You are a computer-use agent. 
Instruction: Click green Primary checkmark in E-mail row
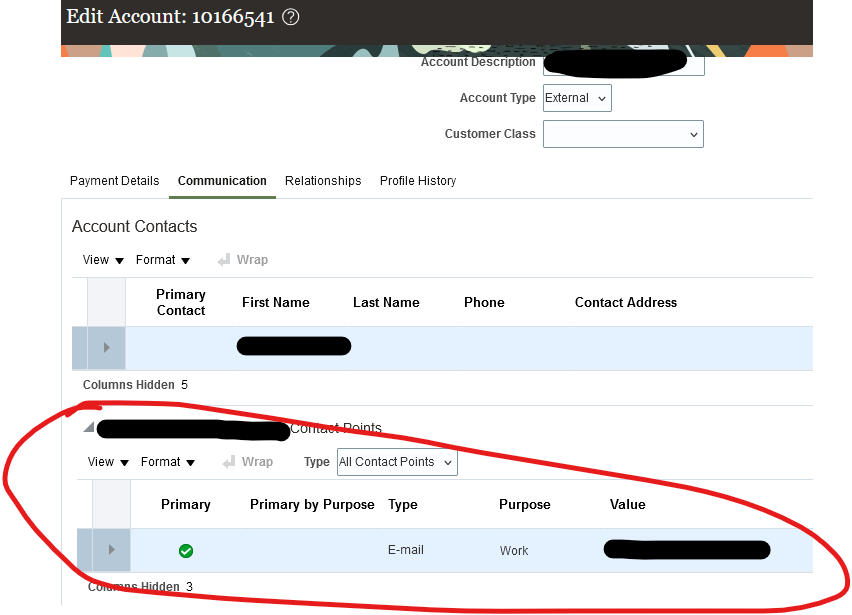[186, 551]
